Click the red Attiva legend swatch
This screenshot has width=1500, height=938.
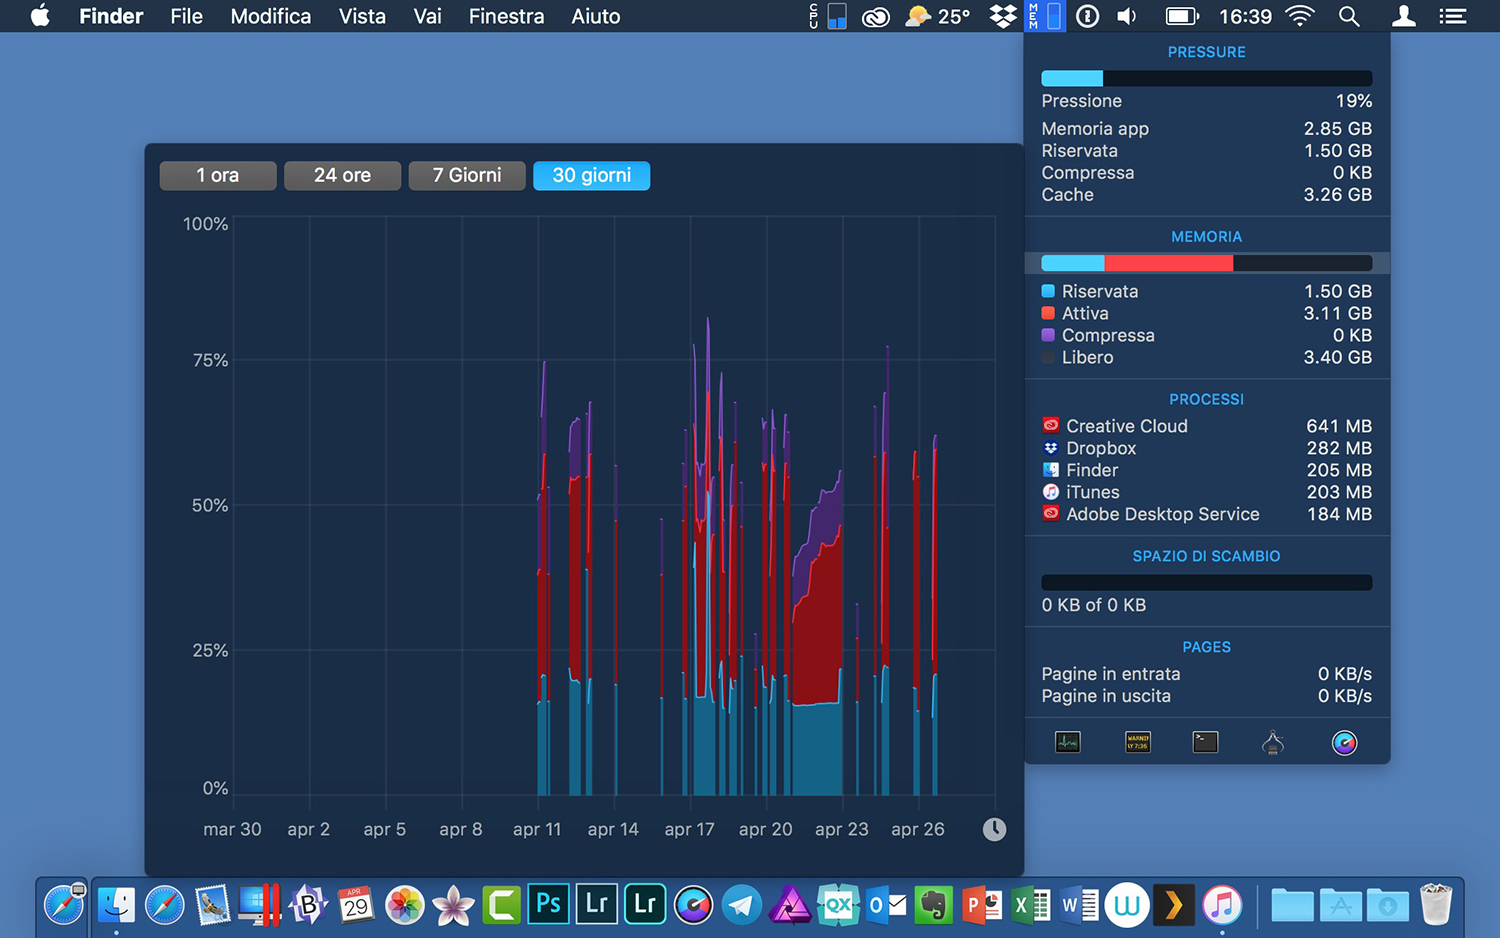click(1048, 313)
